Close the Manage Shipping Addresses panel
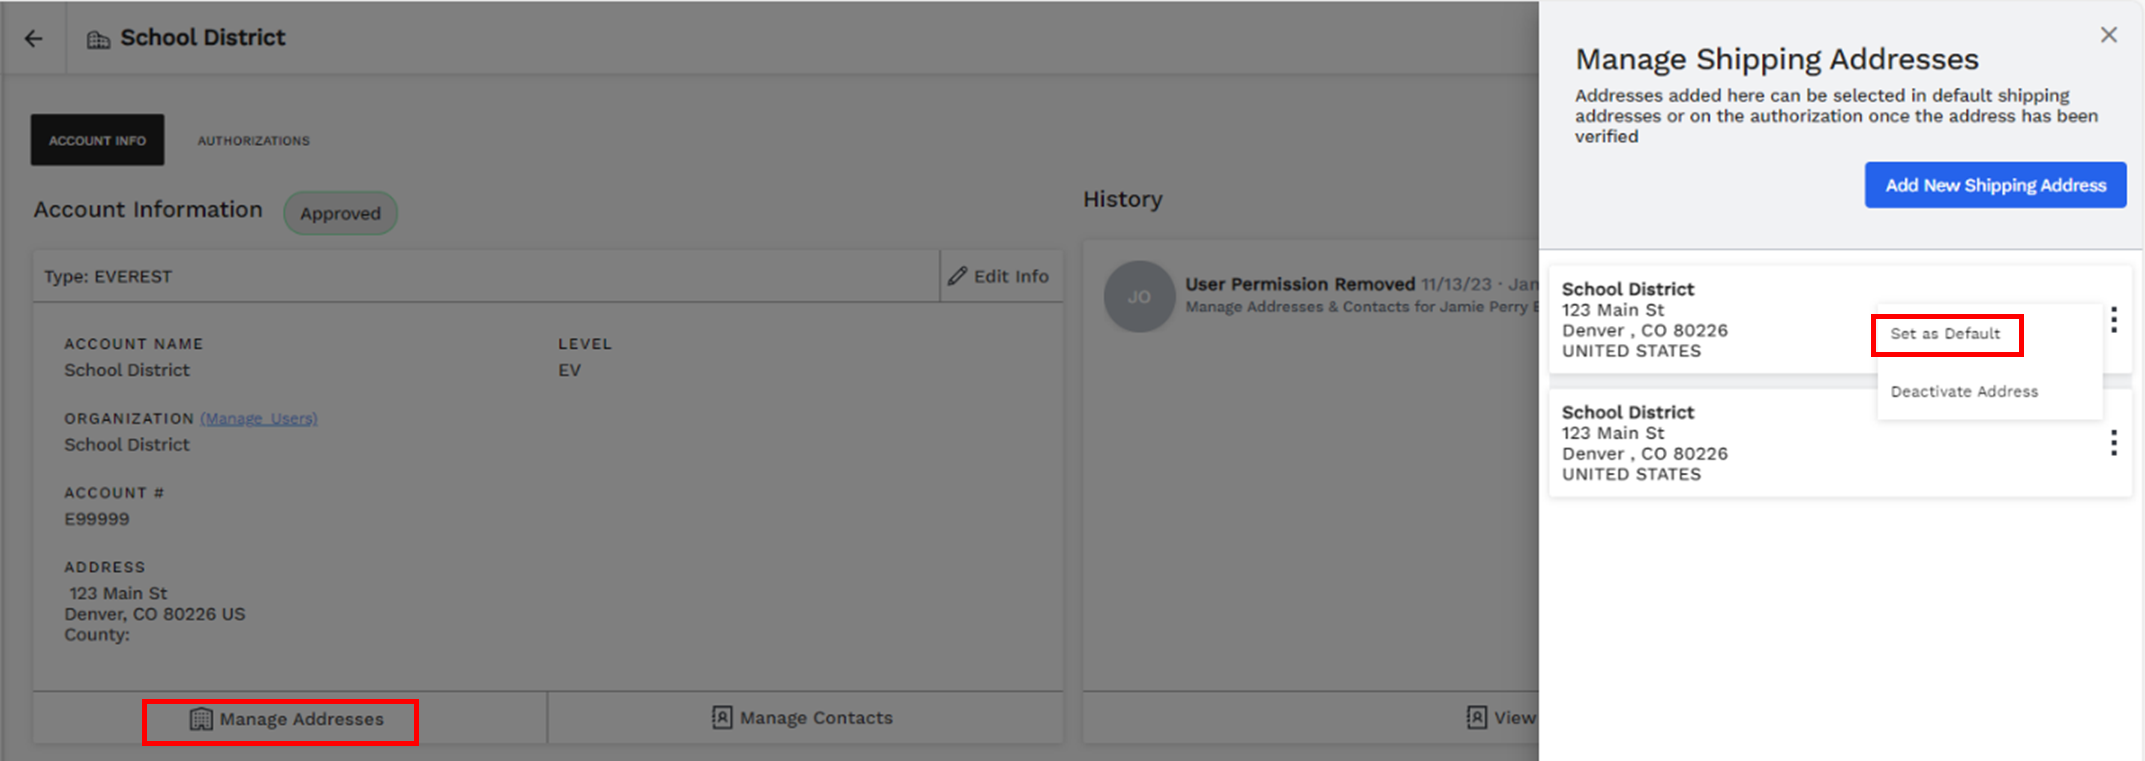 click(2108, 34)
